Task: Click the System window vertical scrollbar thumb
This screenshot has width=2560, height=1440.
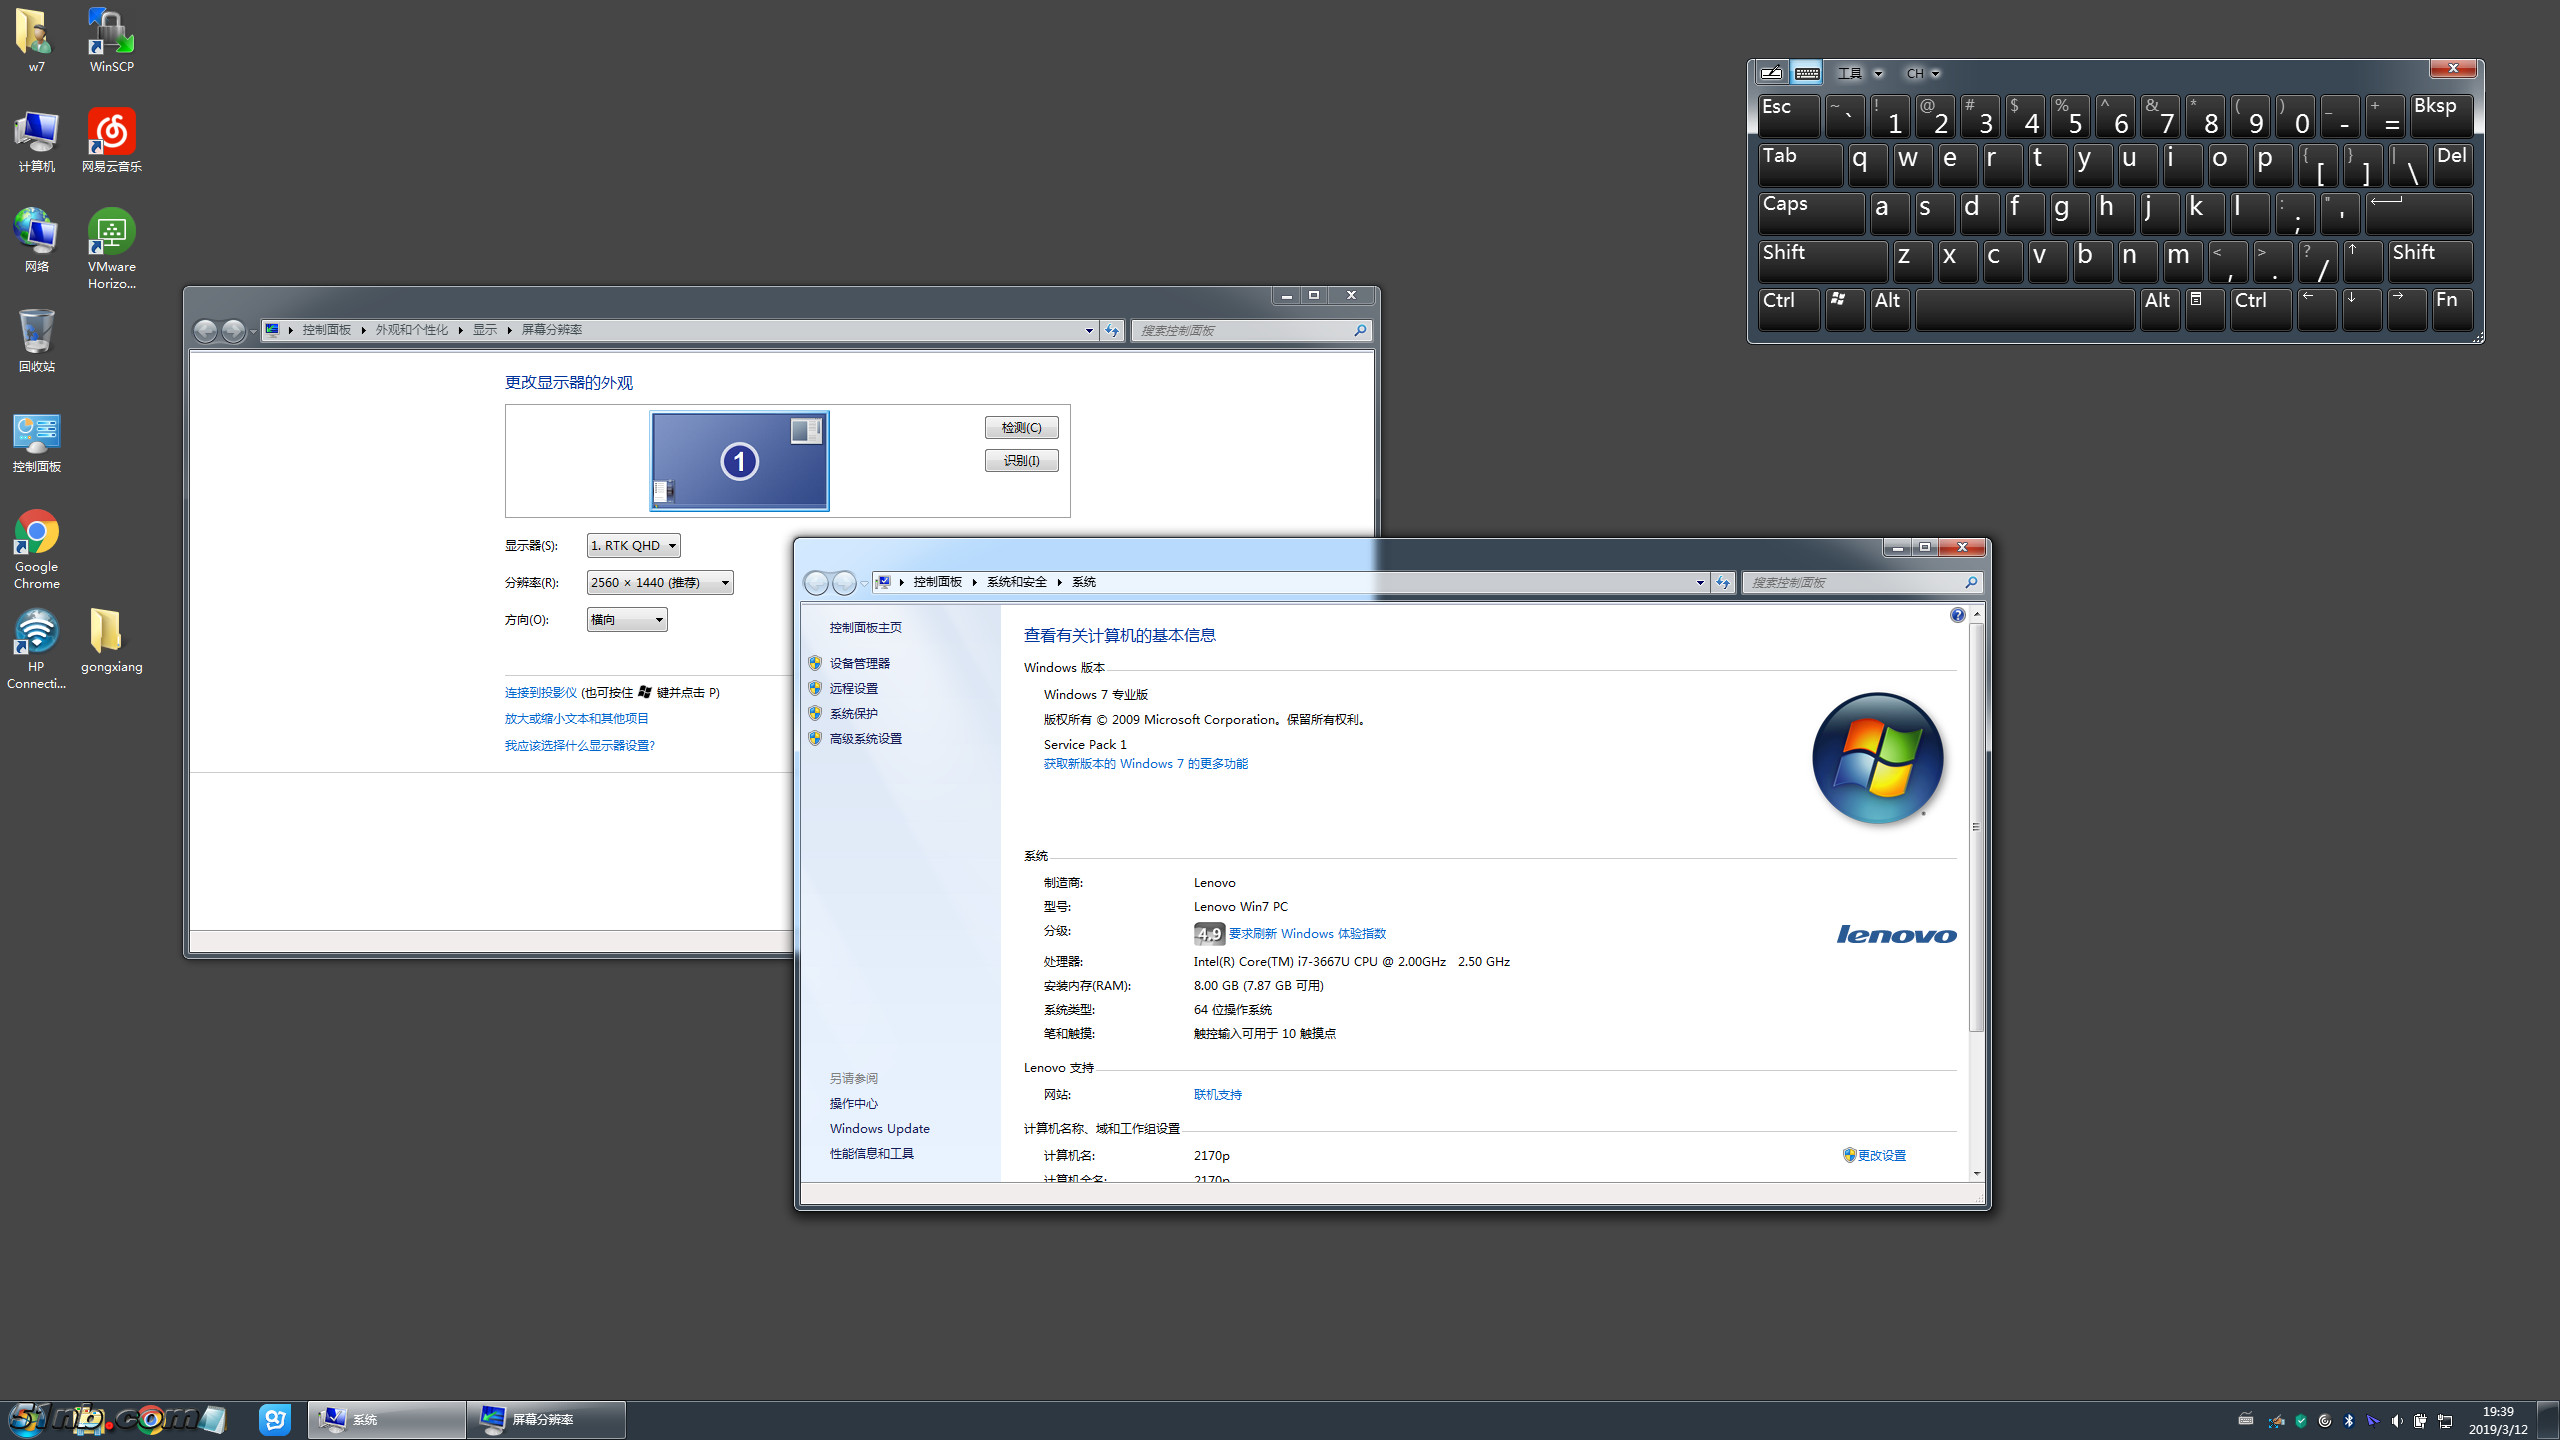Action: point(1976,825)
